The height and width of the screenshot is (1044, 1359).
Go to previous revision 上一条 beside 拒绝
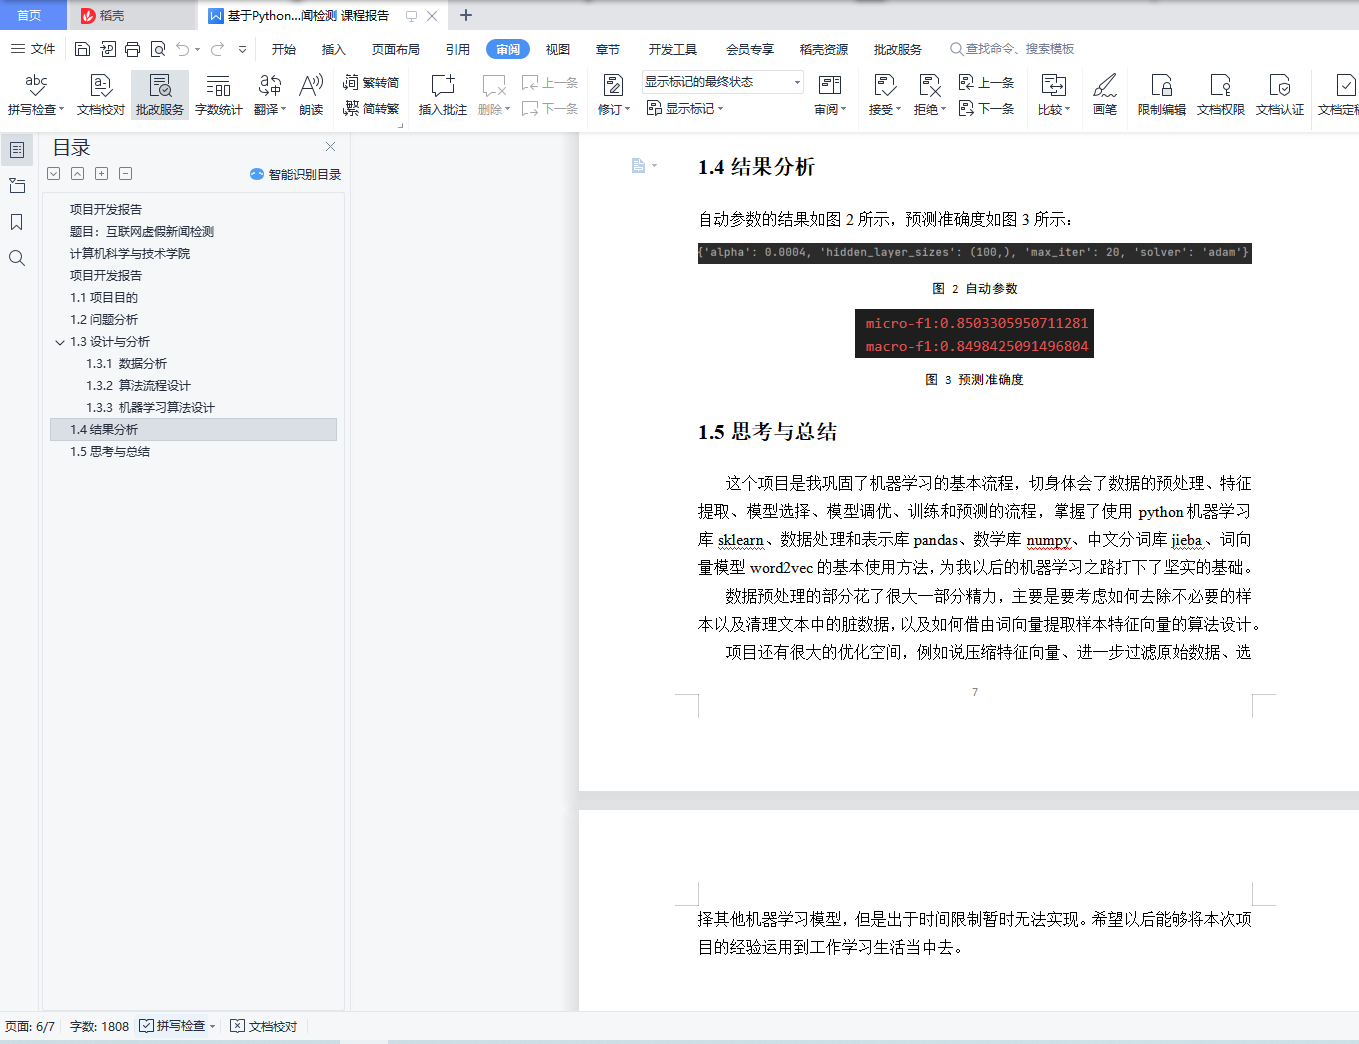point(986,82)
